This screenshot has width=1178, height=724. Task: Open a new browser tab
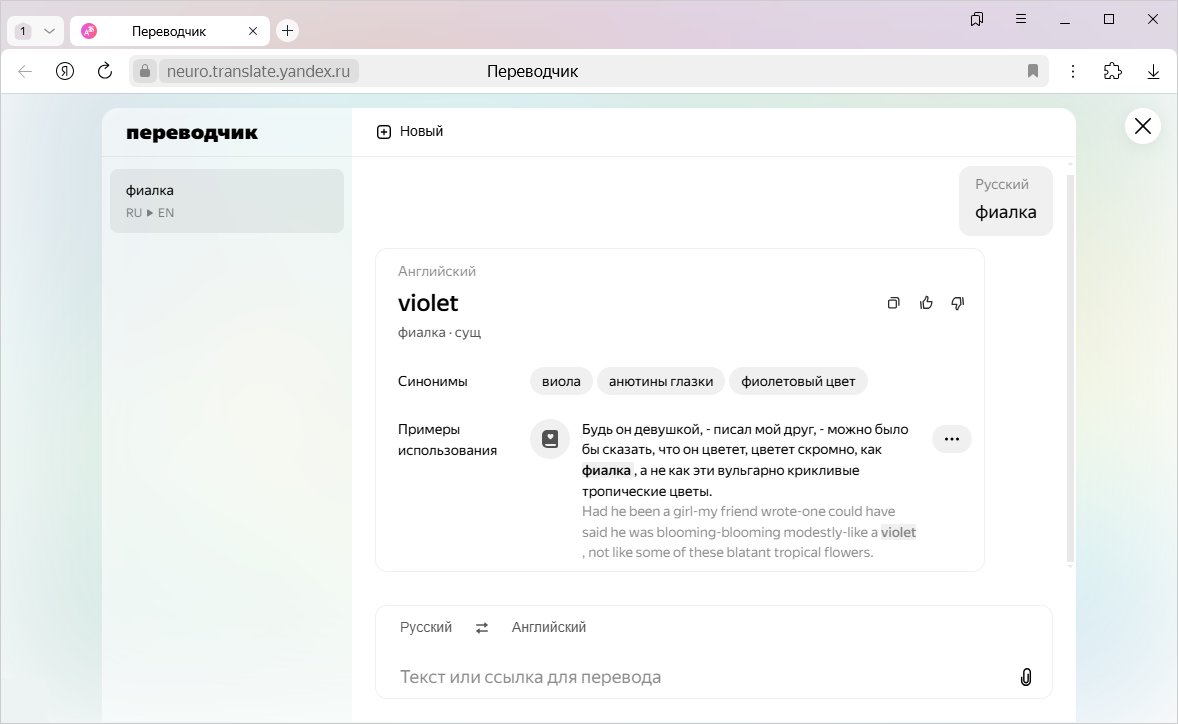pos(288,31)
